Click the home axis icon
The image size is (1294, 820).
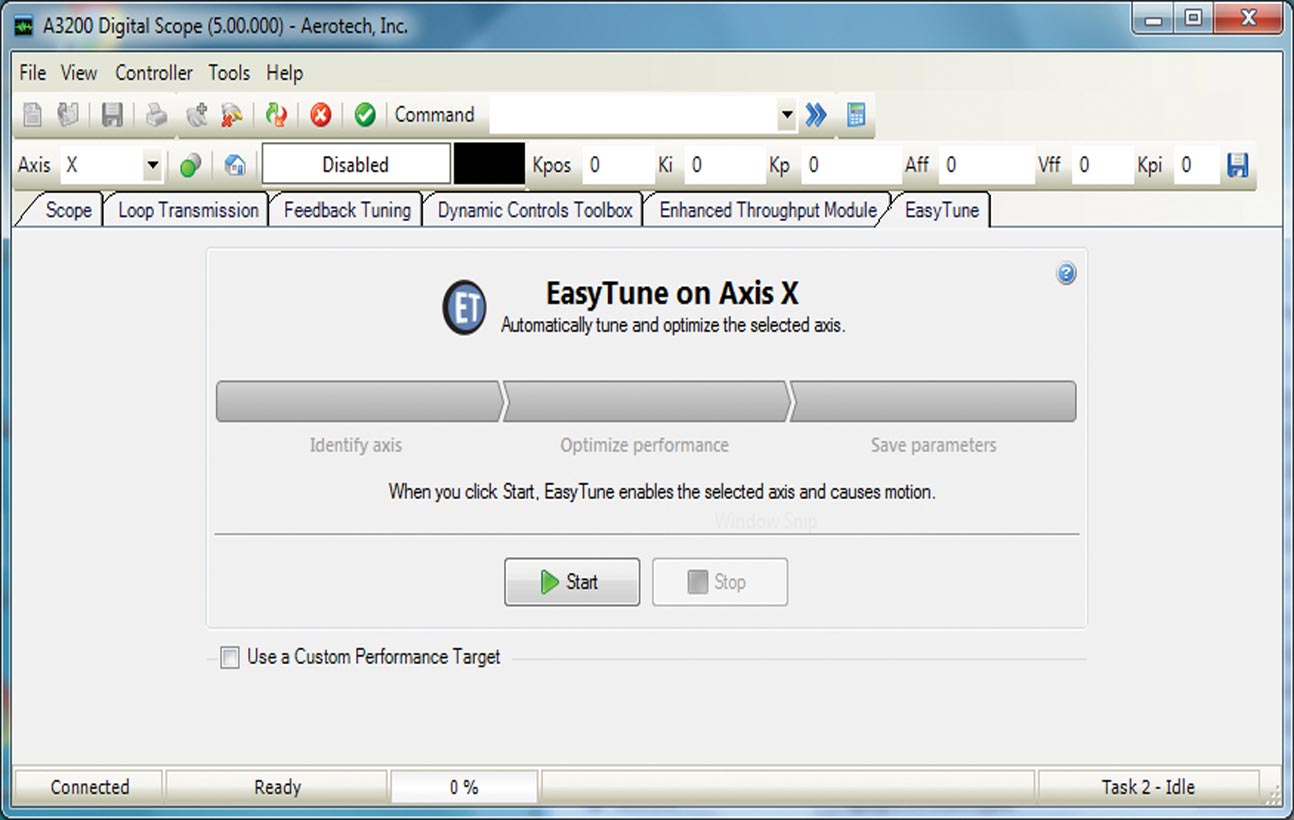click(x=235, y=166)
